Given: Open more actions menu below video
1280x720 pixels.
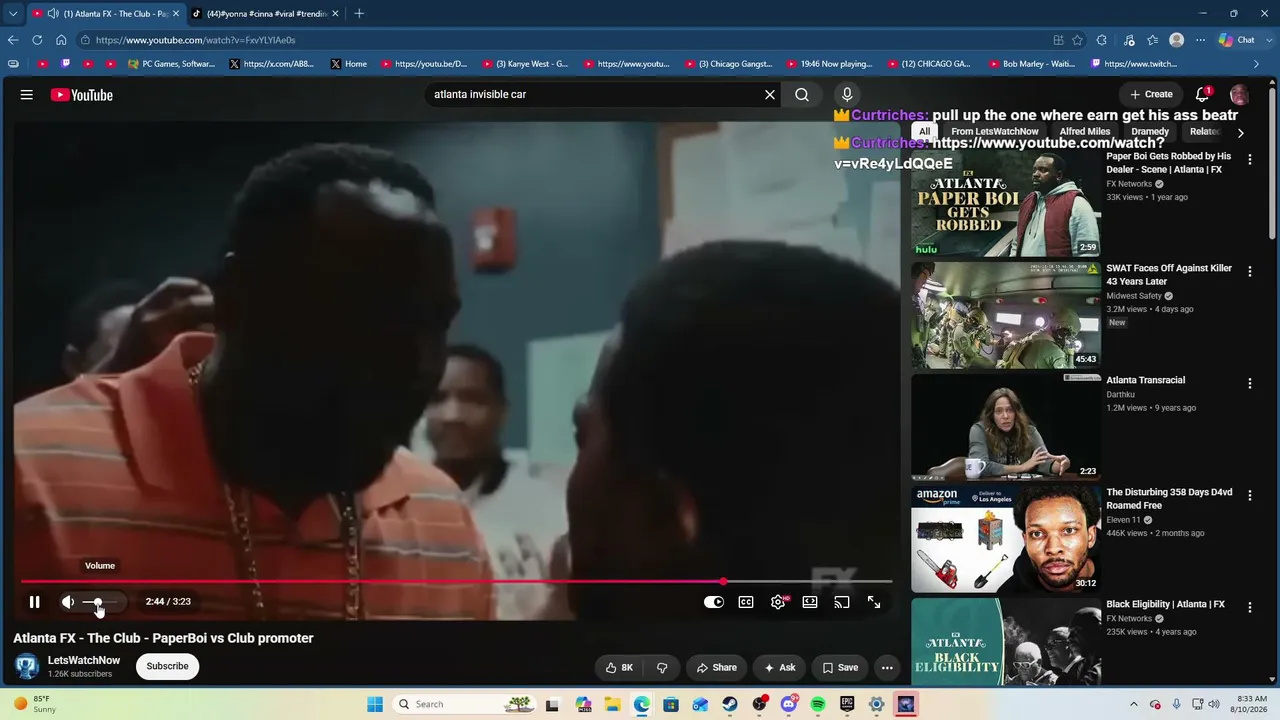Looking at the screenshot, I should pyautogui.click(x=887, y=668).
